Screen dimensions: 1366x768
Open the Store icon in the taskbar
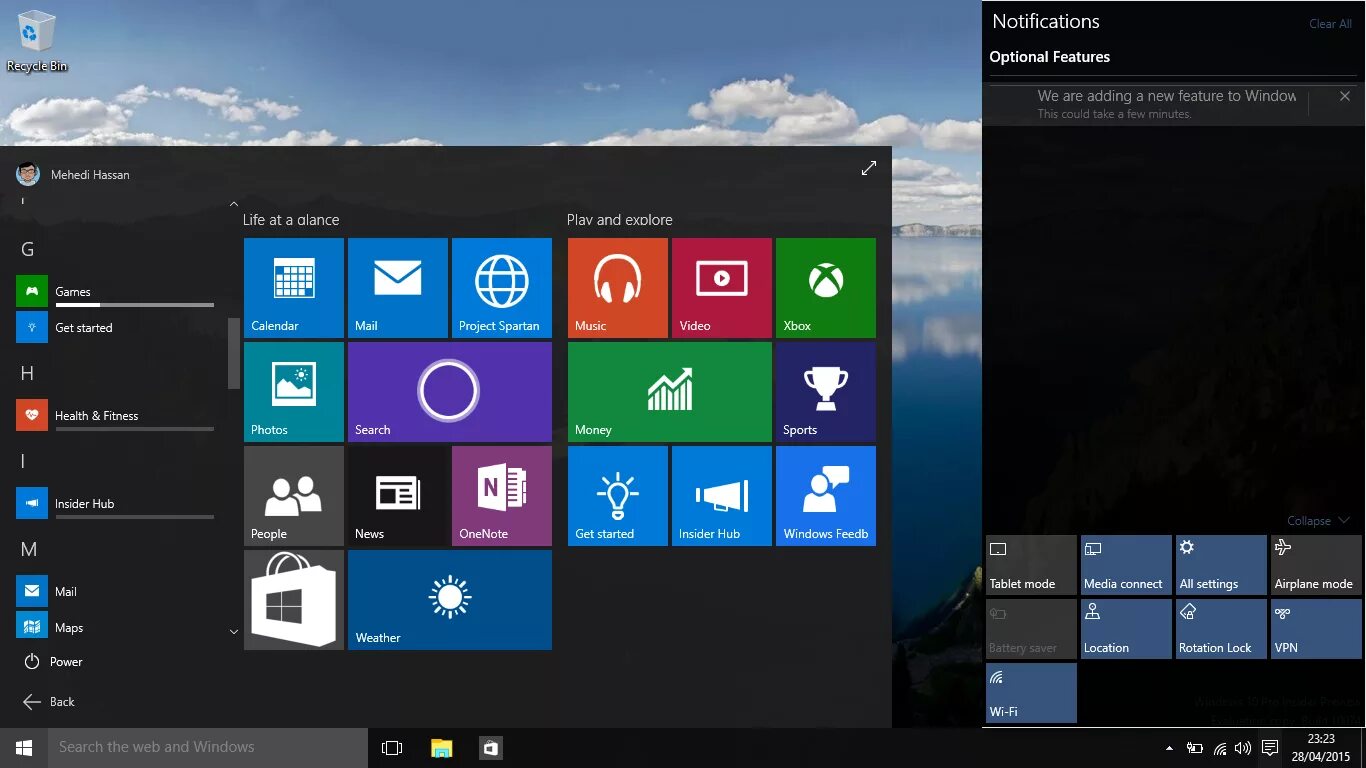490,748
